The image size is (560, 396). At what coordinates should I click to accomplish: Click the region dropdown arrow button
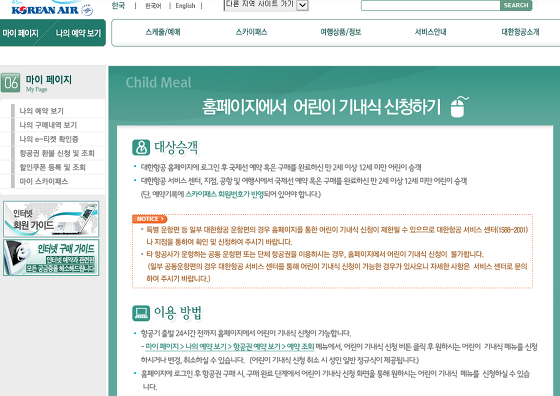click(302, 5)
